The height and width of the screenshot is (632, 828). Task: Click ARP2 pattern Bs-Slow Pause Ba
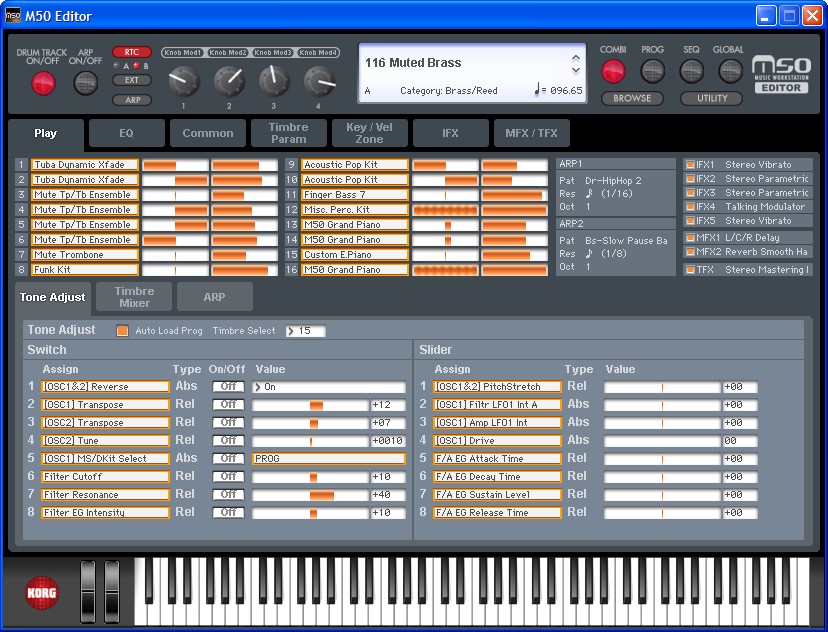pos(626,241)
